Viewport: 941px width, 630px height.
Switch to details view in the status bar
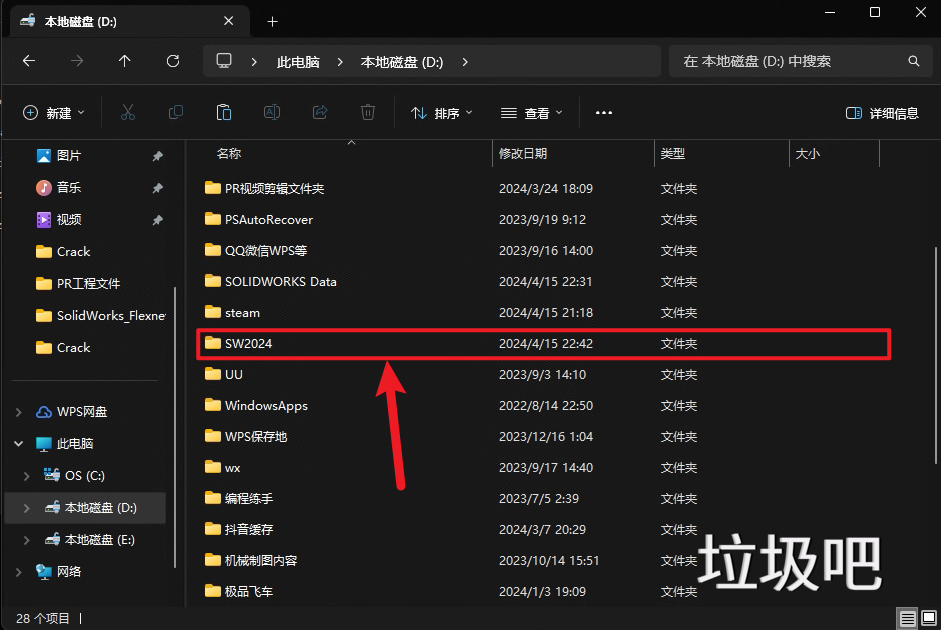coord(908,618)
